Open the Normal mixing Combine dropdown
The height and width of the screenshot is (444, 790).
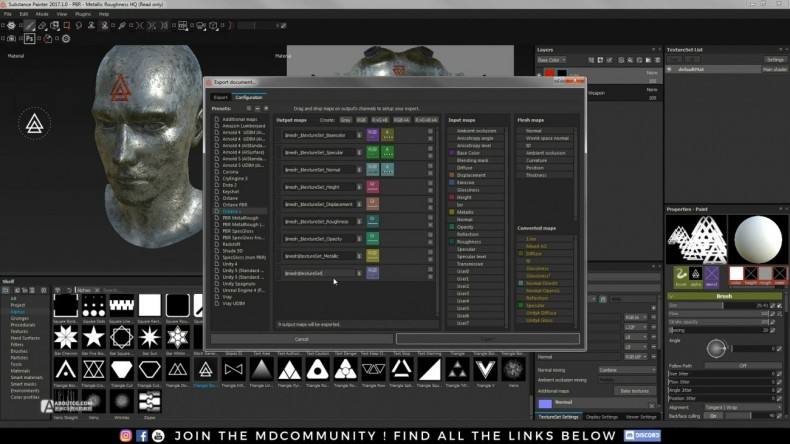(x=627, y=370)
